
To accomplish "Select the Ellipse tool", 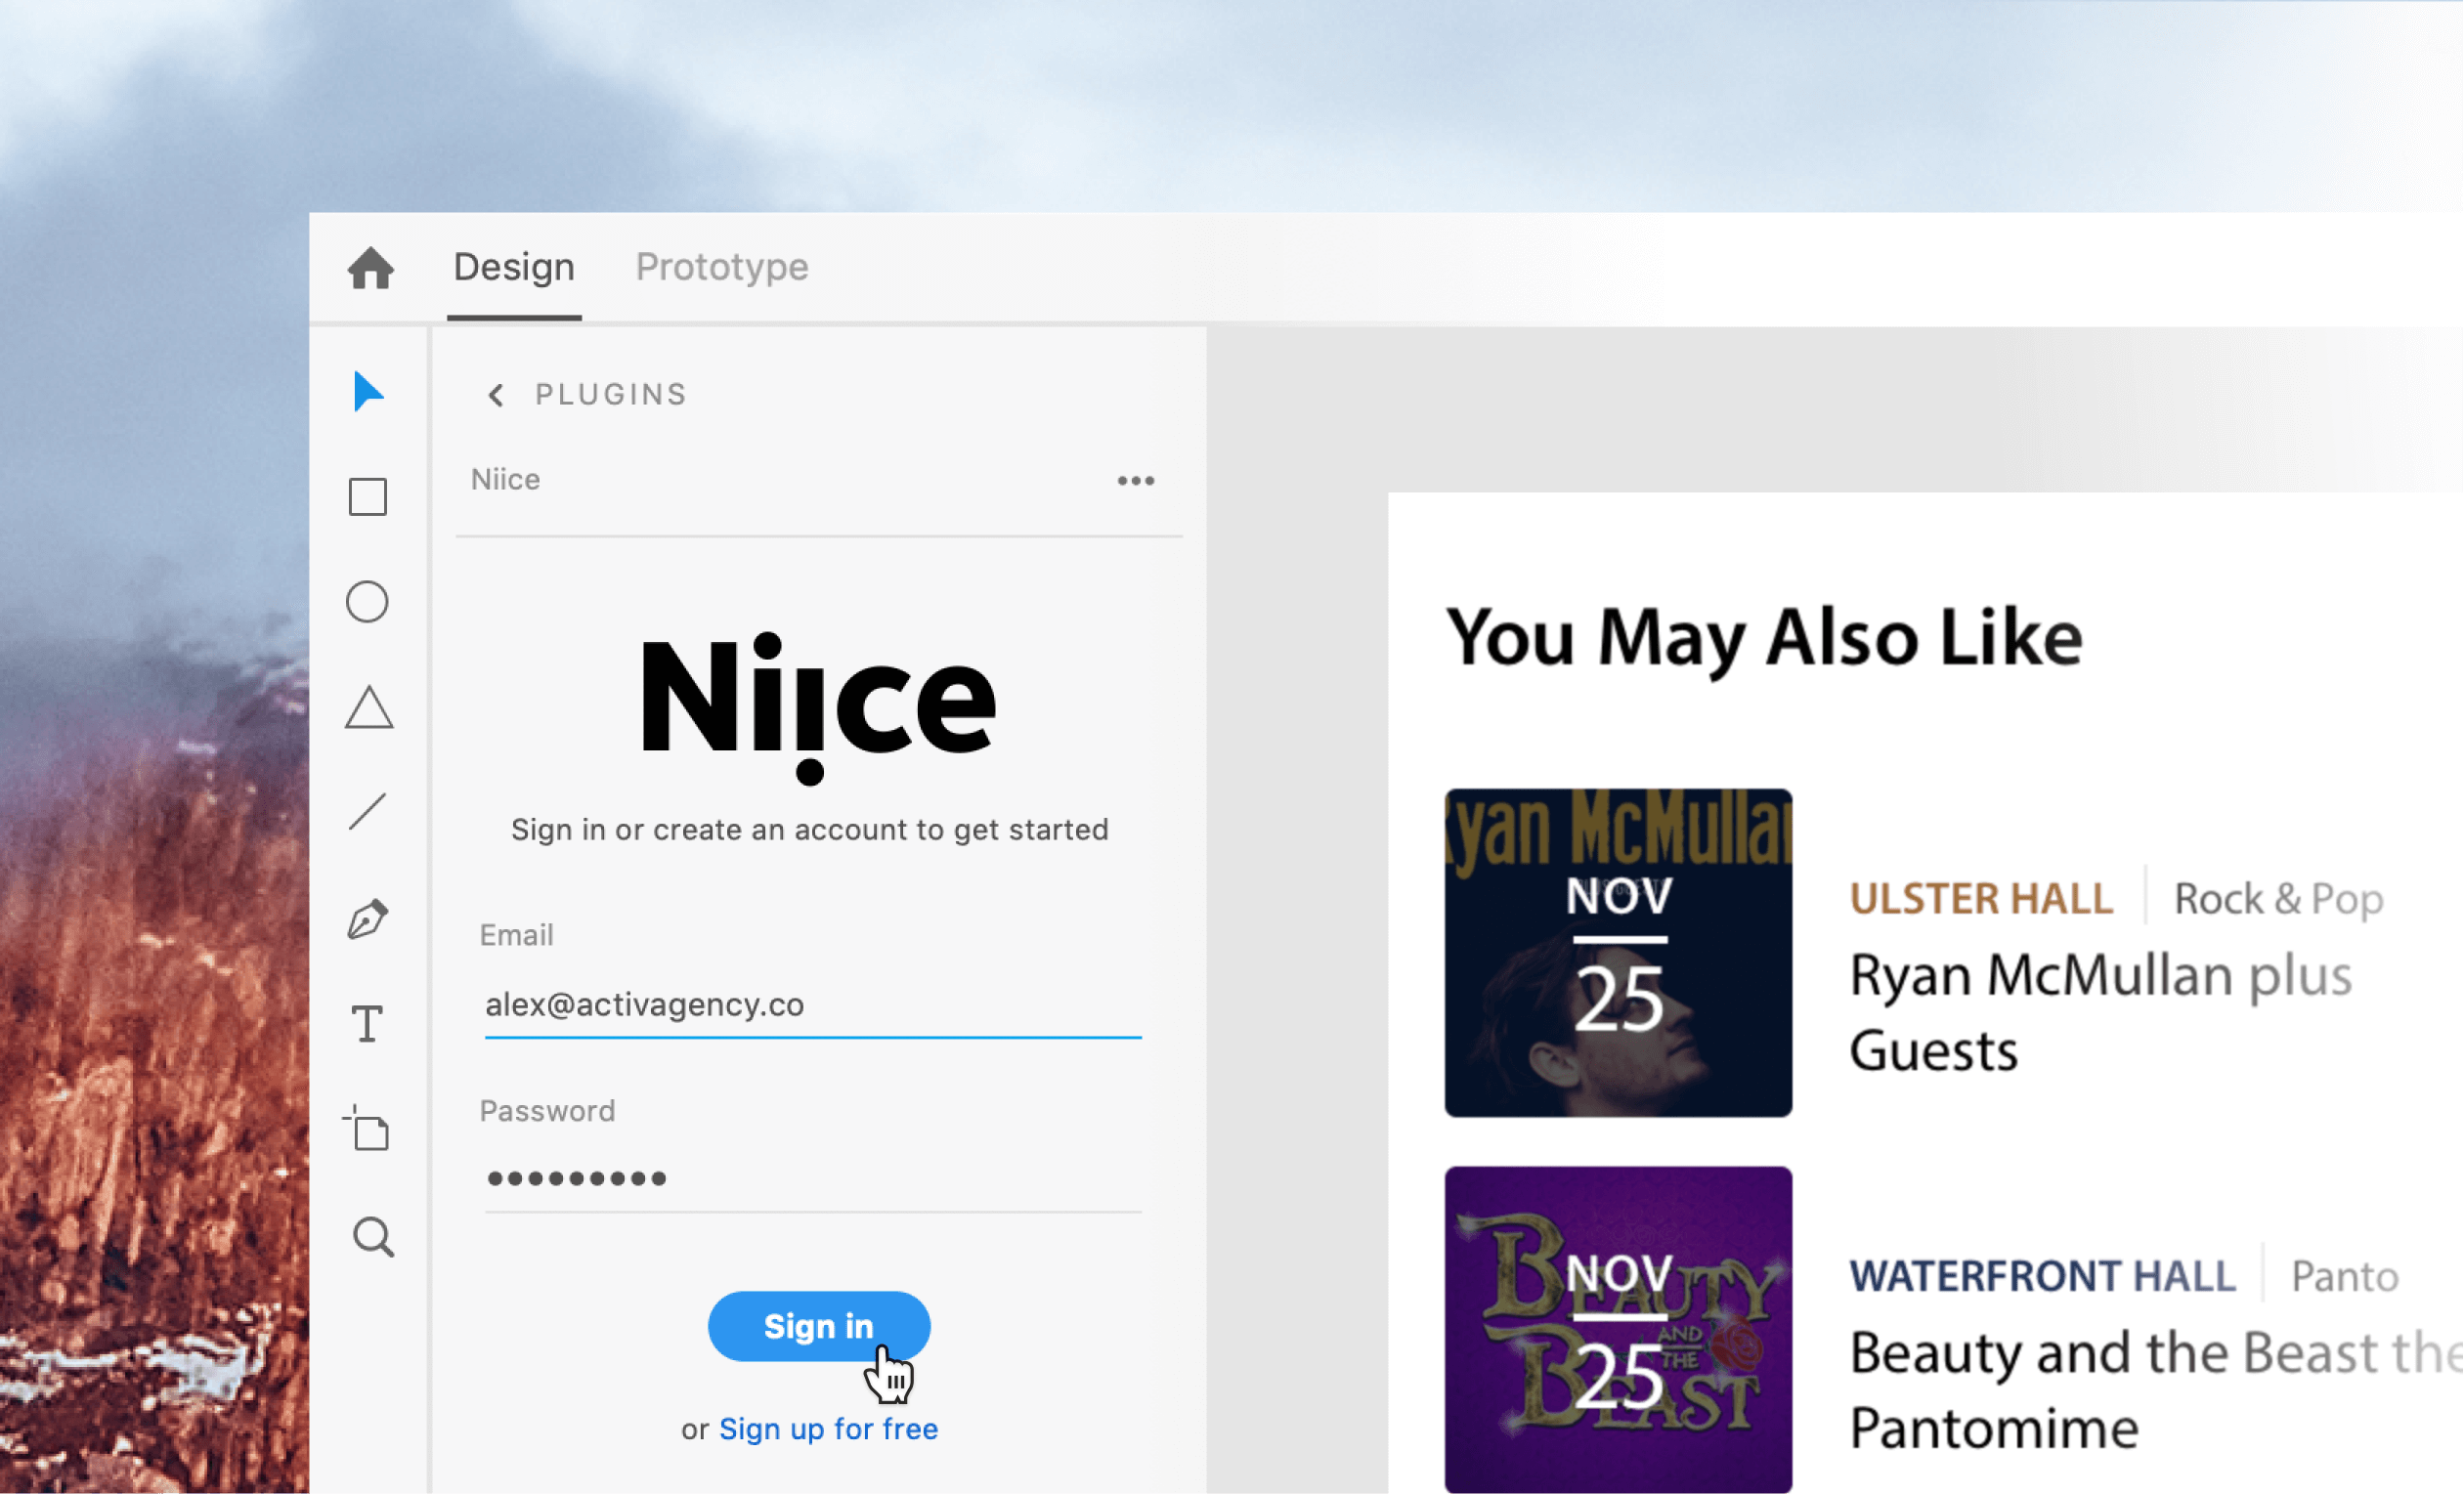I will coord(367,602).
